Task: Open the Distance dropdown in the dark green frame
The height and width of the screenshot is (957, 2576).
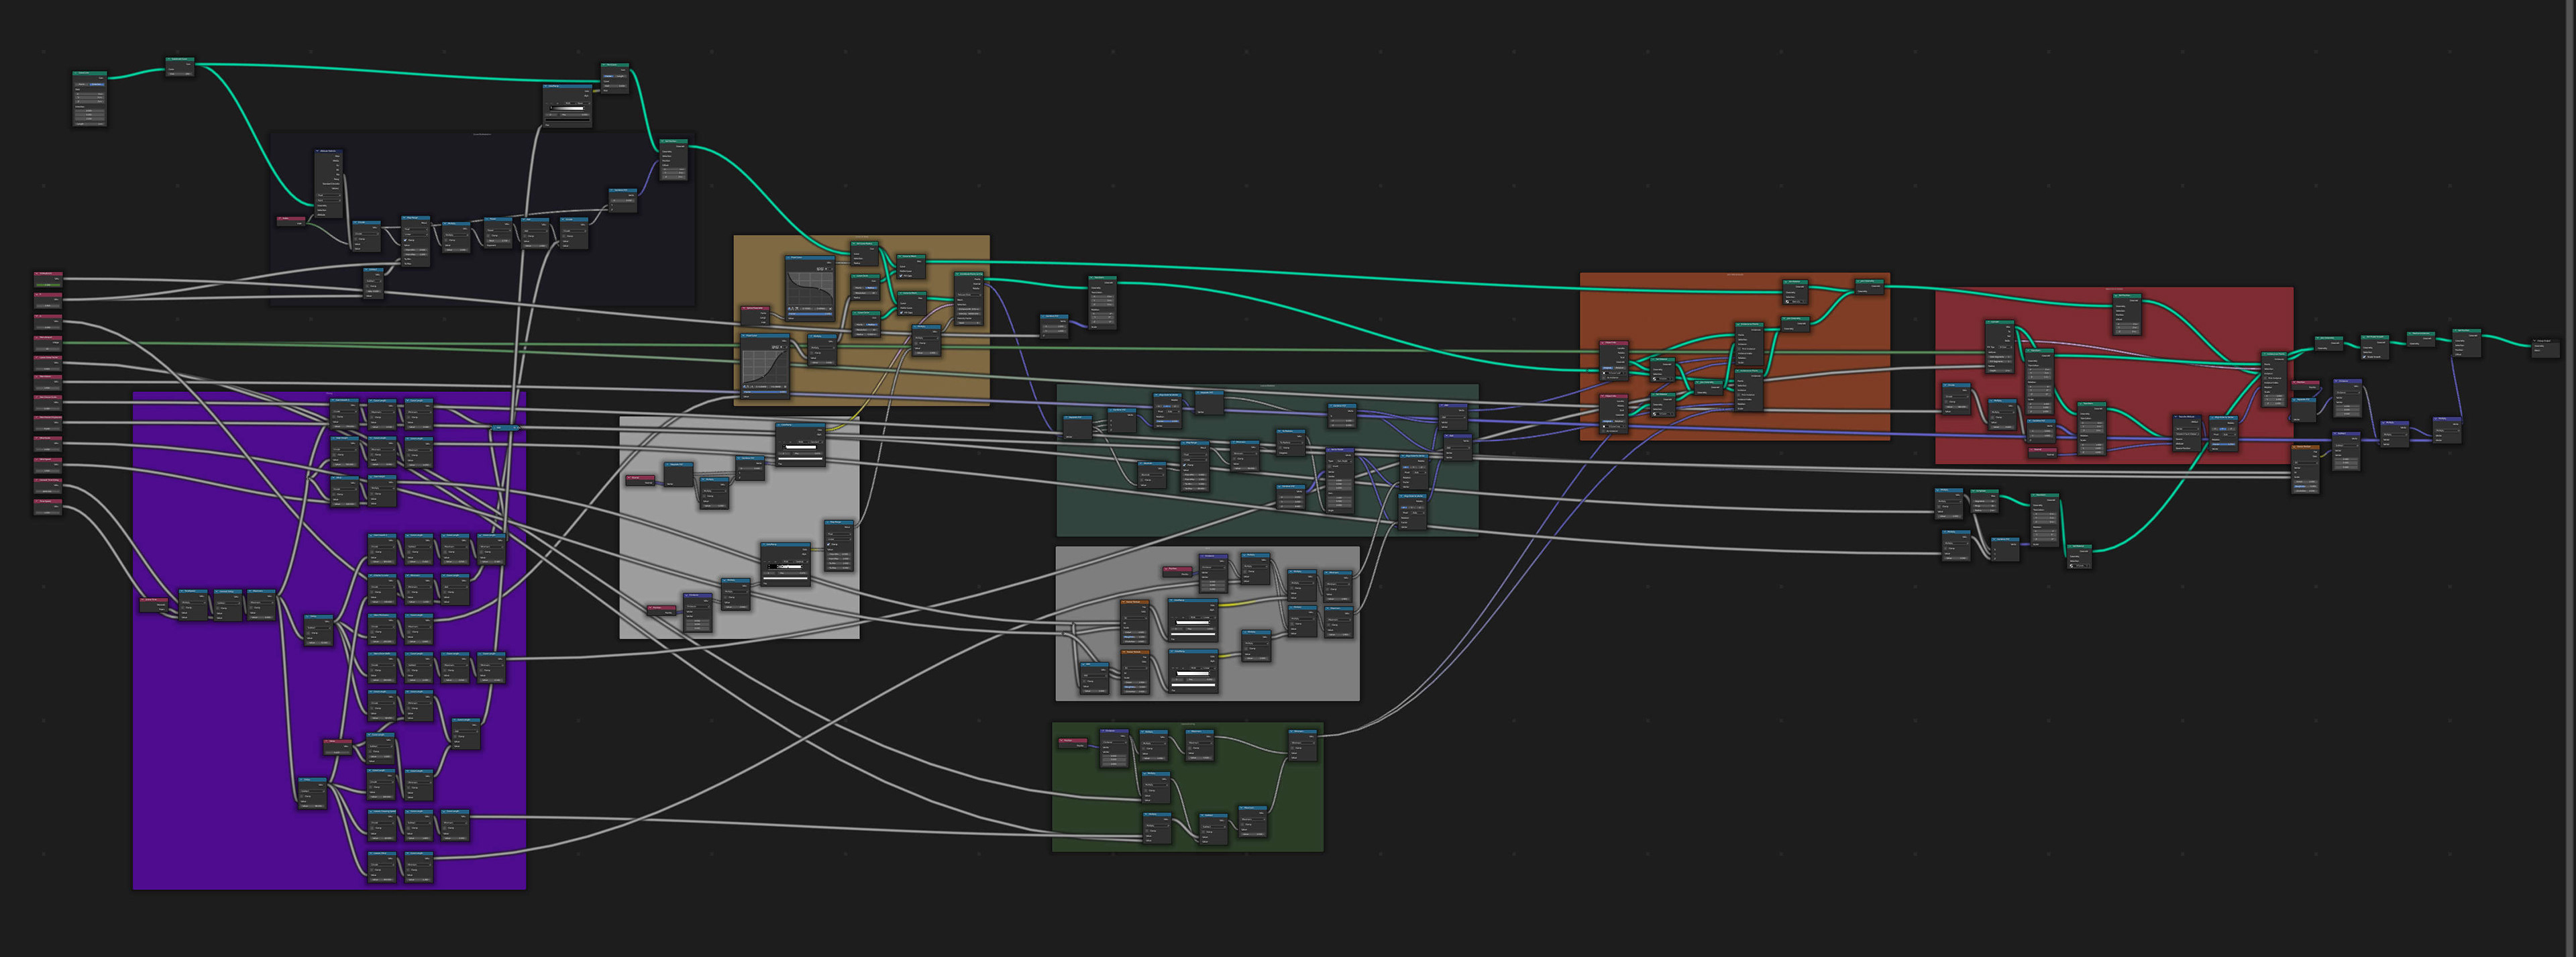Action: point(1115,743)
